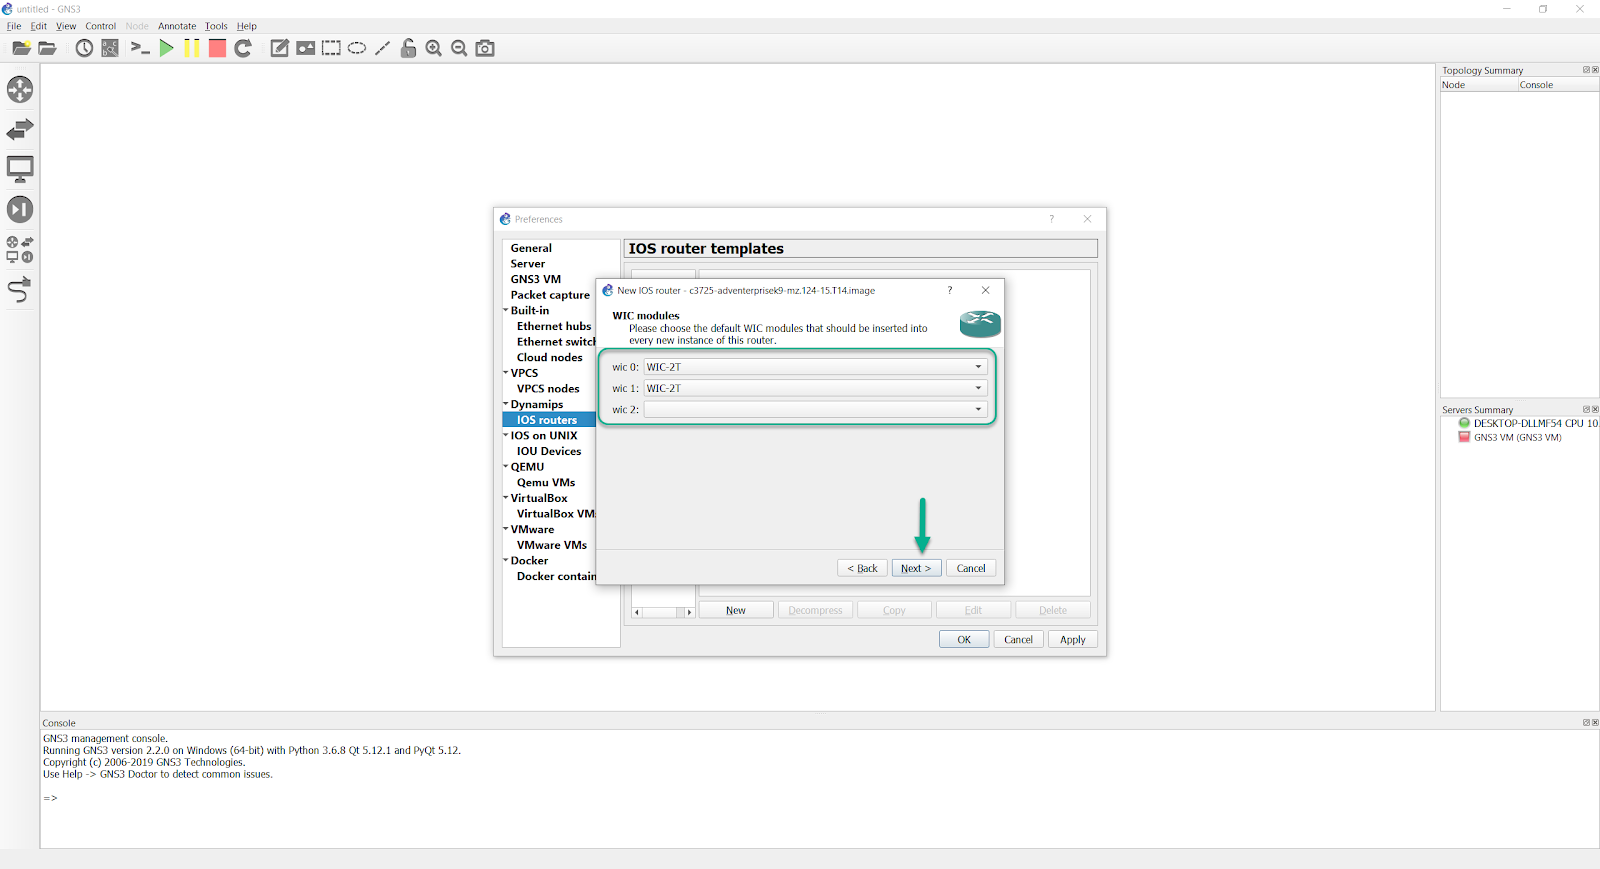Select Qemu VMs tree item
The width and height of the screenshot is (1600, 869).
point(546,482)
